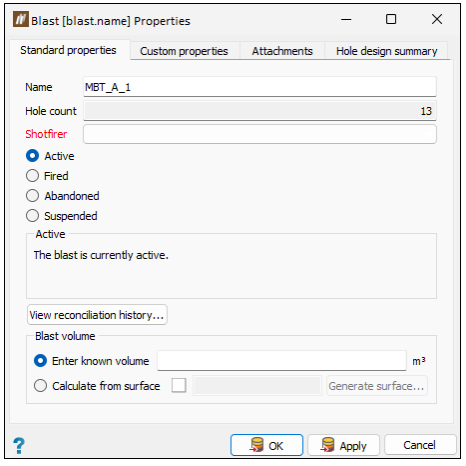Open View reconciliation history button

click(97, 315)
